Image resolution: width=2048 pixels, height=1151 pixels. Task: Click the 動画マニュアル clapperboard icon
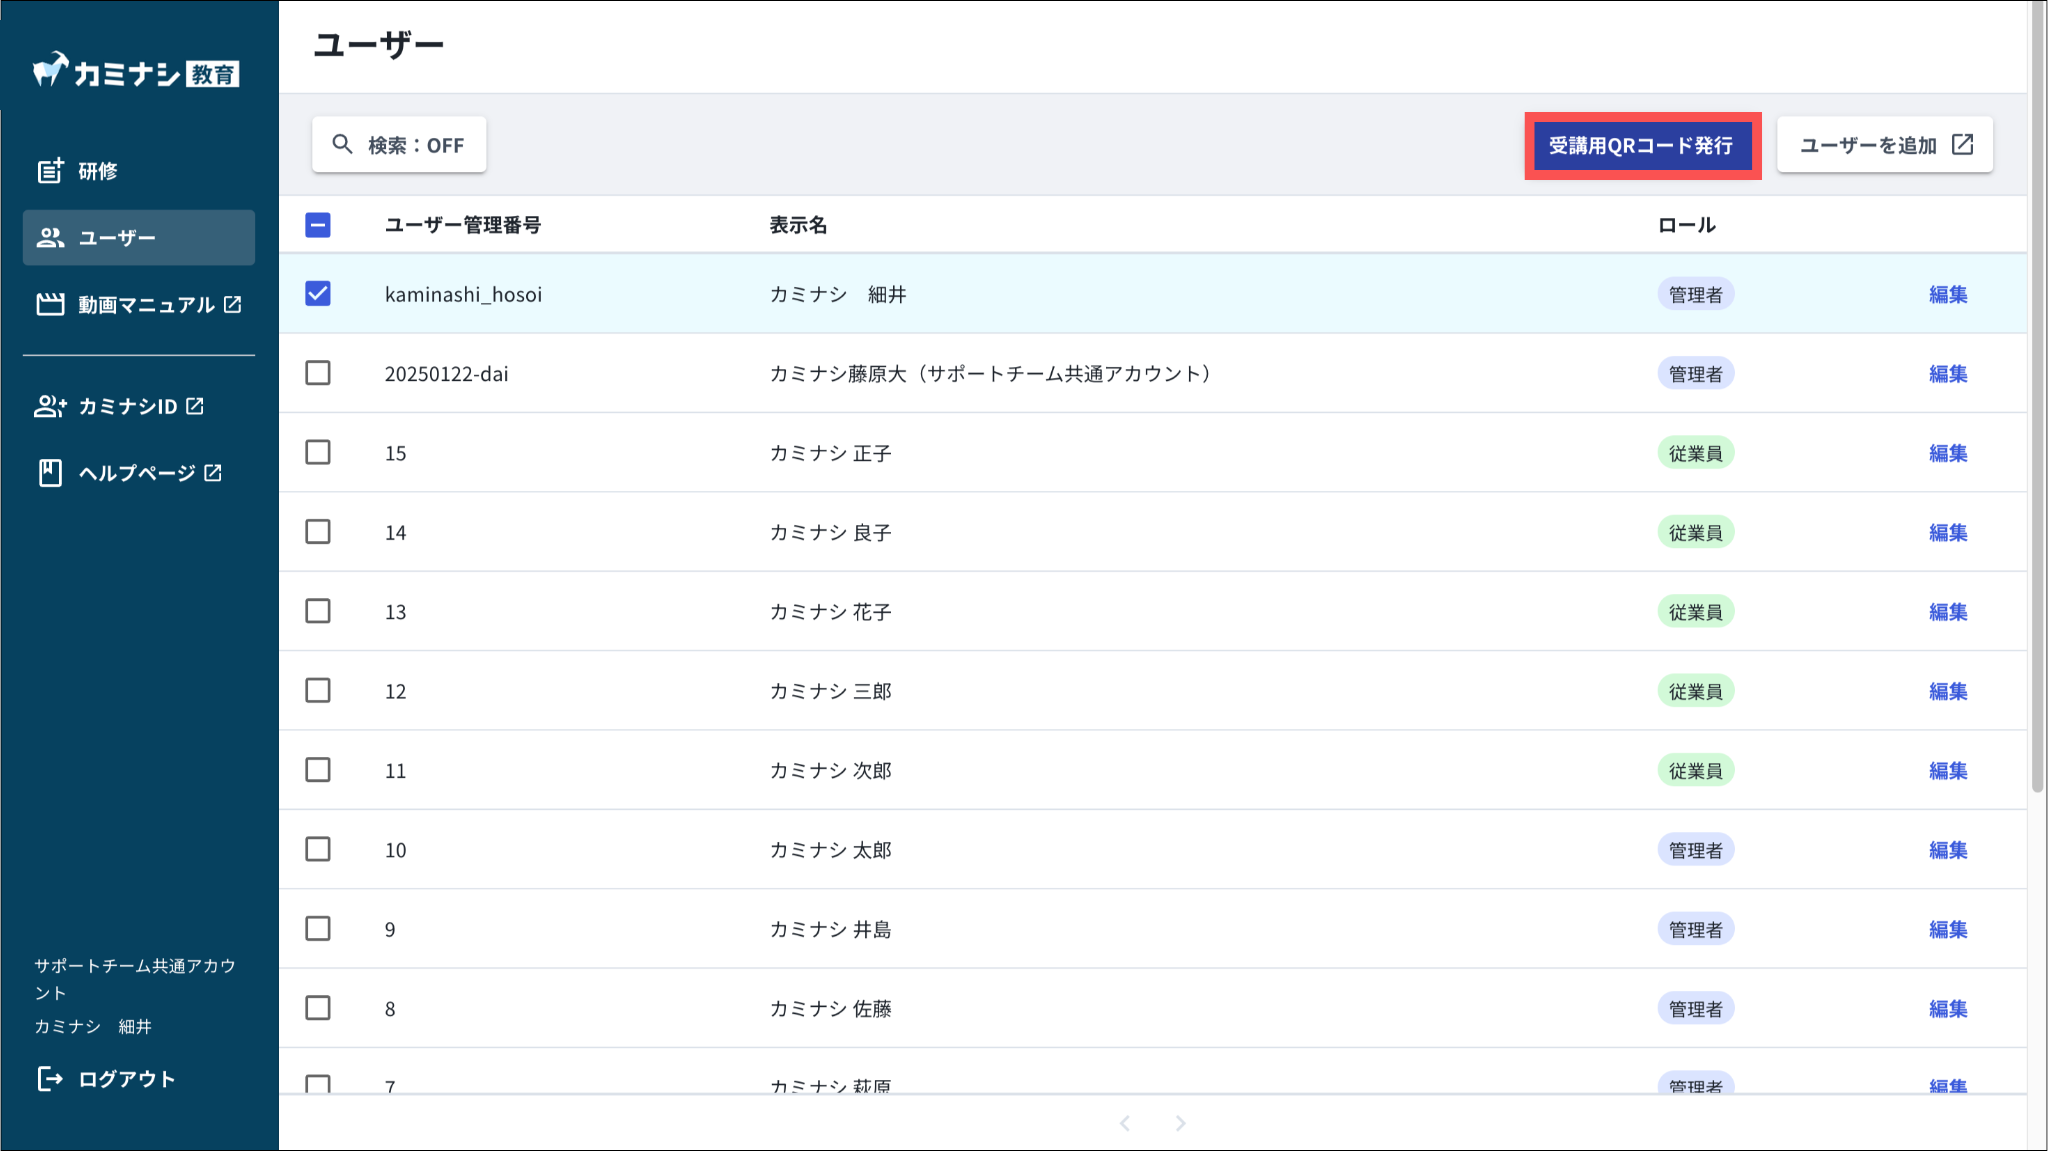(51, 304)
